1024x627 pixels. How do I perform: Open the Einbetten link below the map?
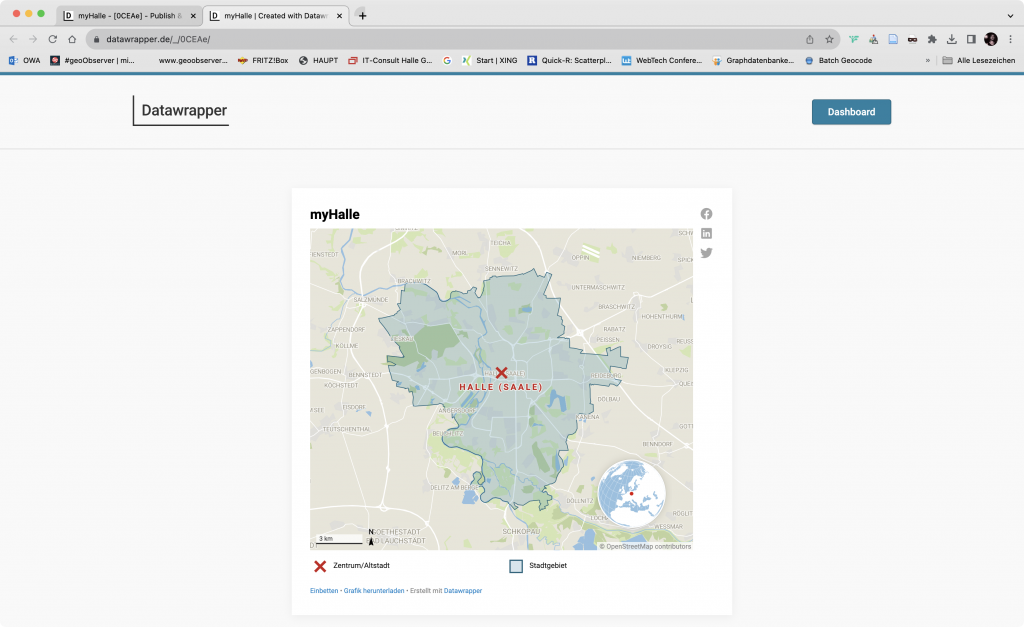(323, 590)
